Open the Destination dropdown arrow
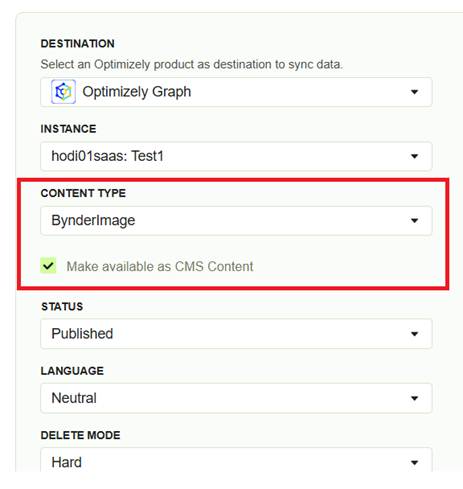Image resolution: width=463 pixels, height=489 pixels. pyautogui.click(x=414, y=92)
